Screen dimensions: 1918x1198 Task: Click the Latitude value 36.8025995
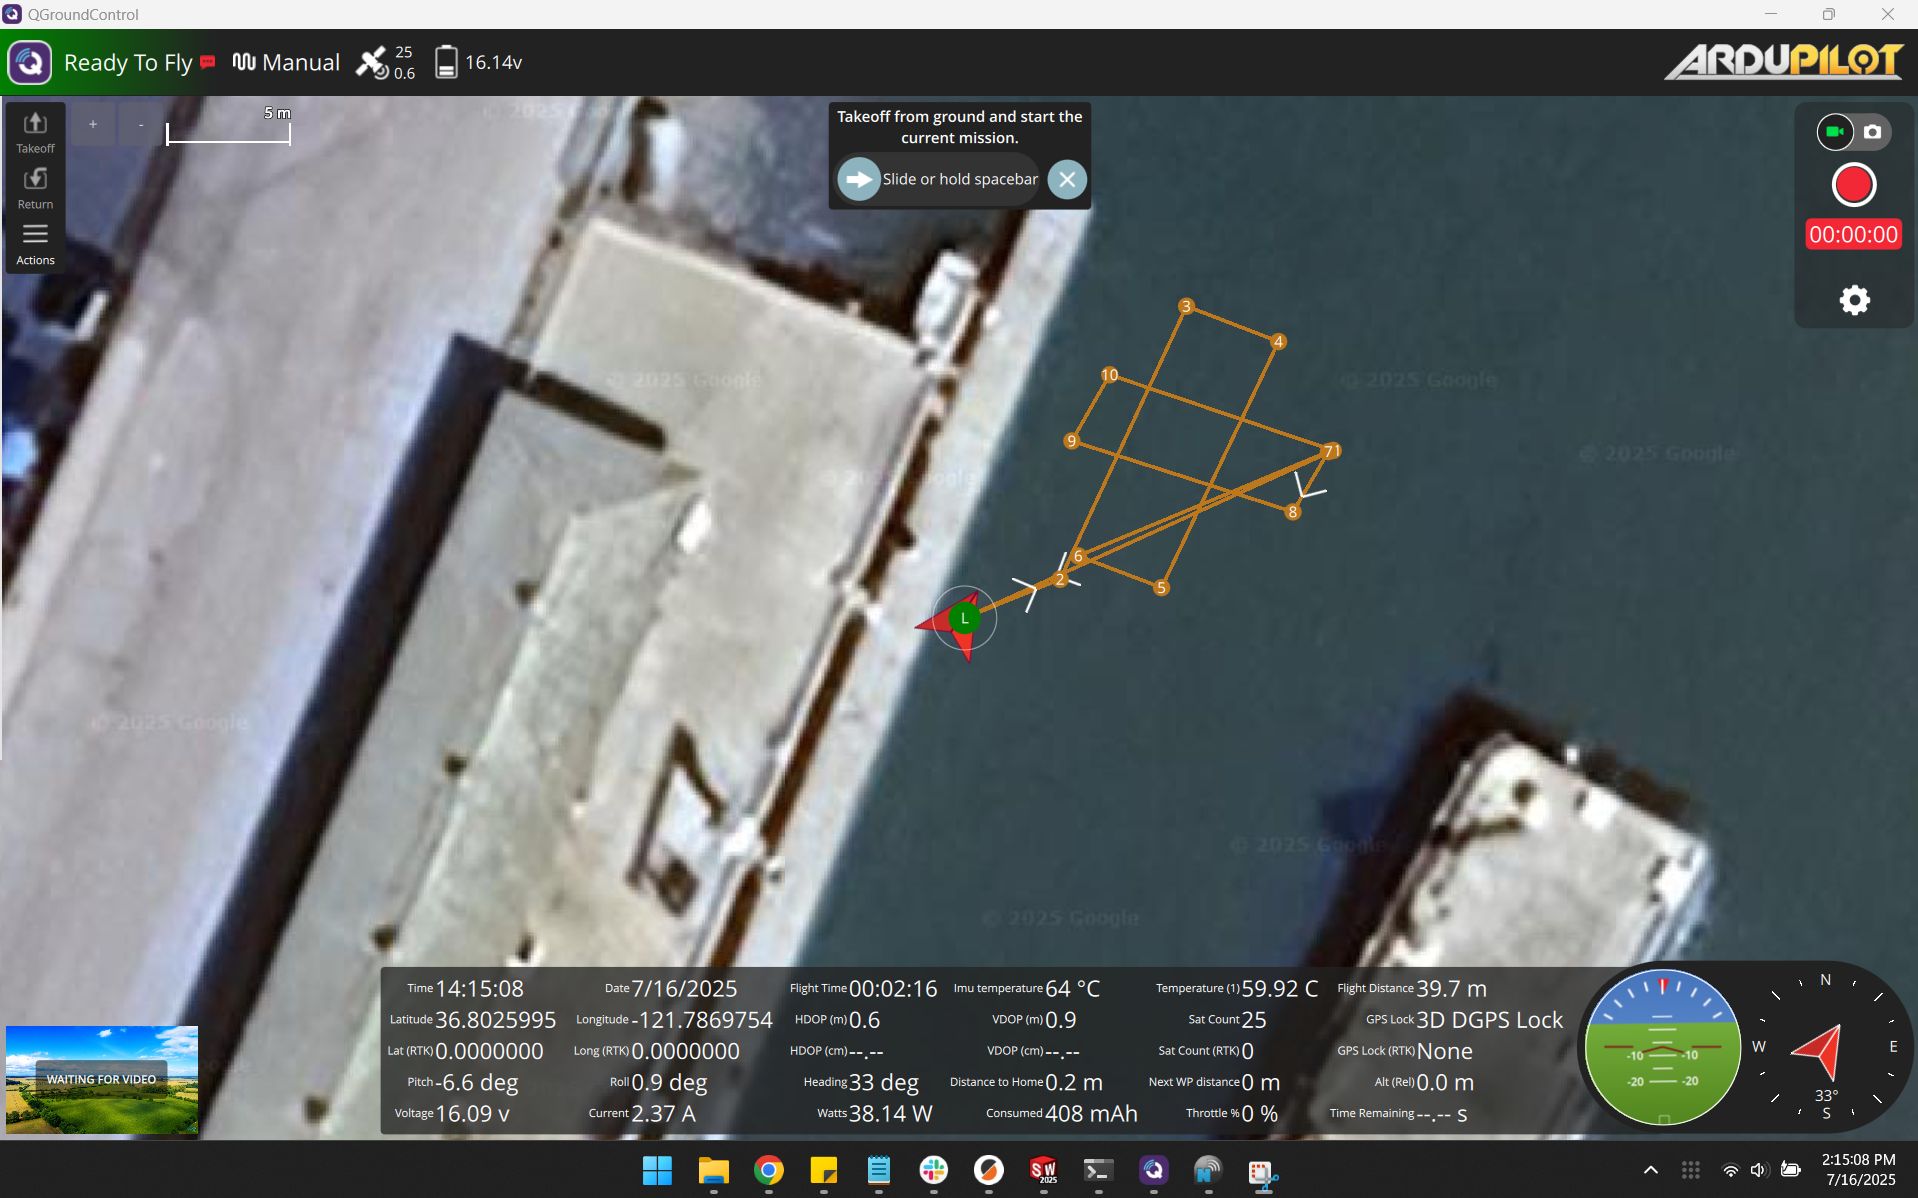(495, 1020)
